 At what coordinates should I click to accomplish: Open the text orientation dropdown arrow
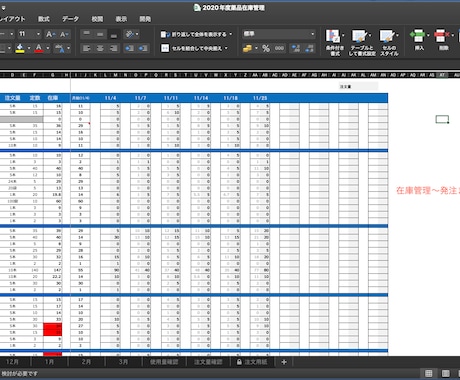coord(137,34)
